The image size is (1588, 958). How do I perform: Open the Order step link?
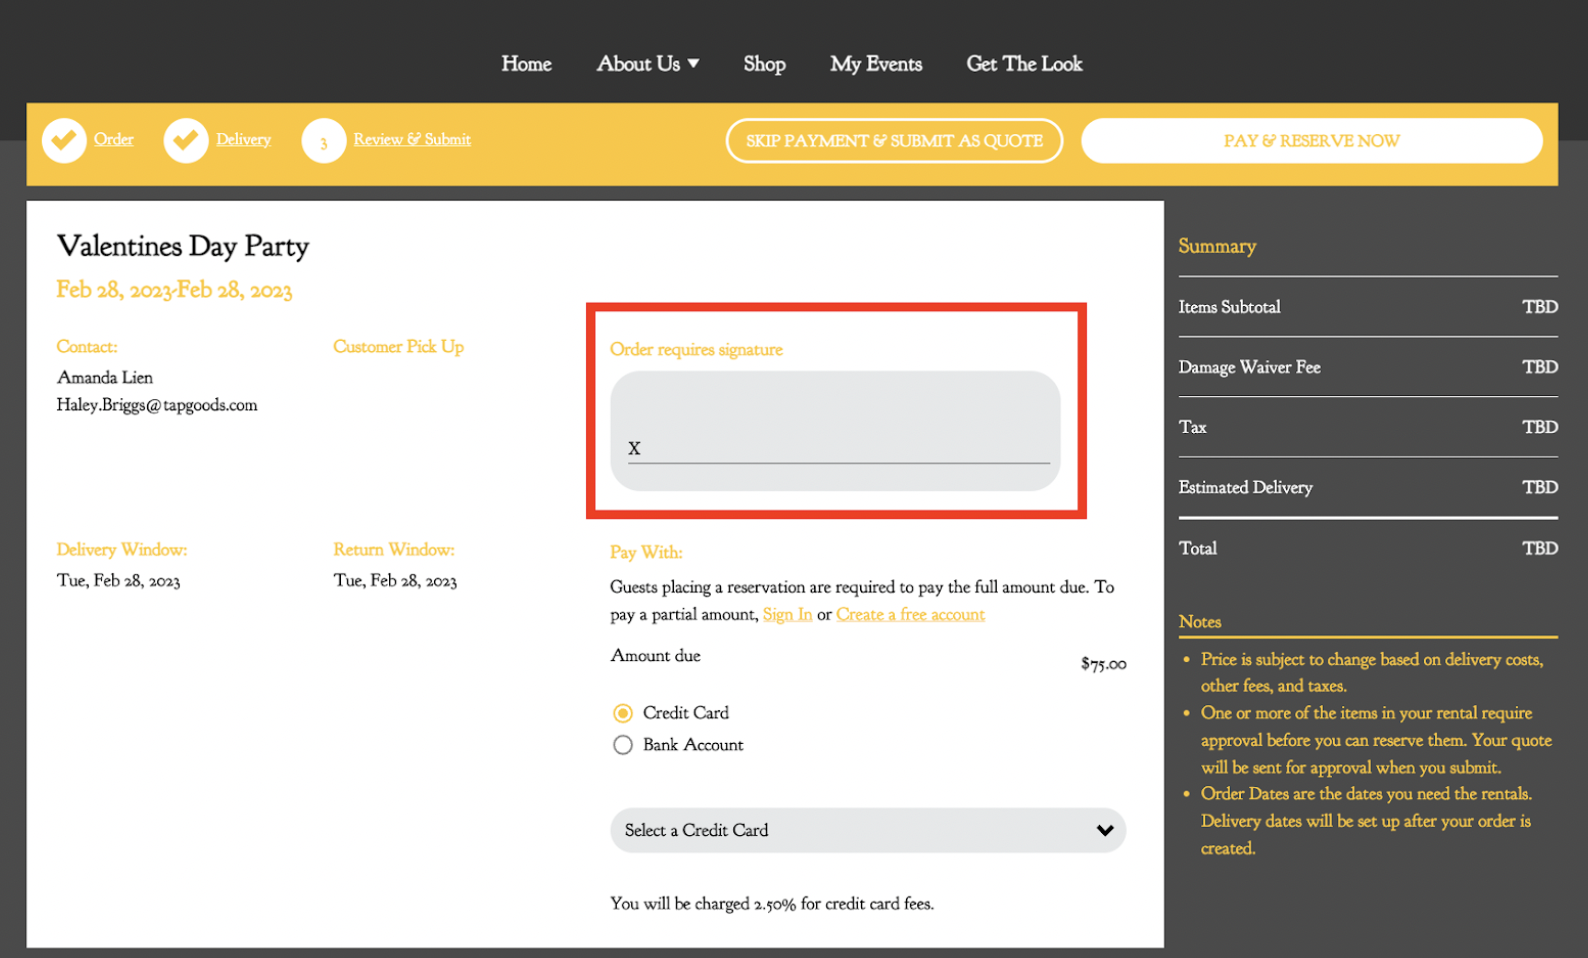(114, 139)
